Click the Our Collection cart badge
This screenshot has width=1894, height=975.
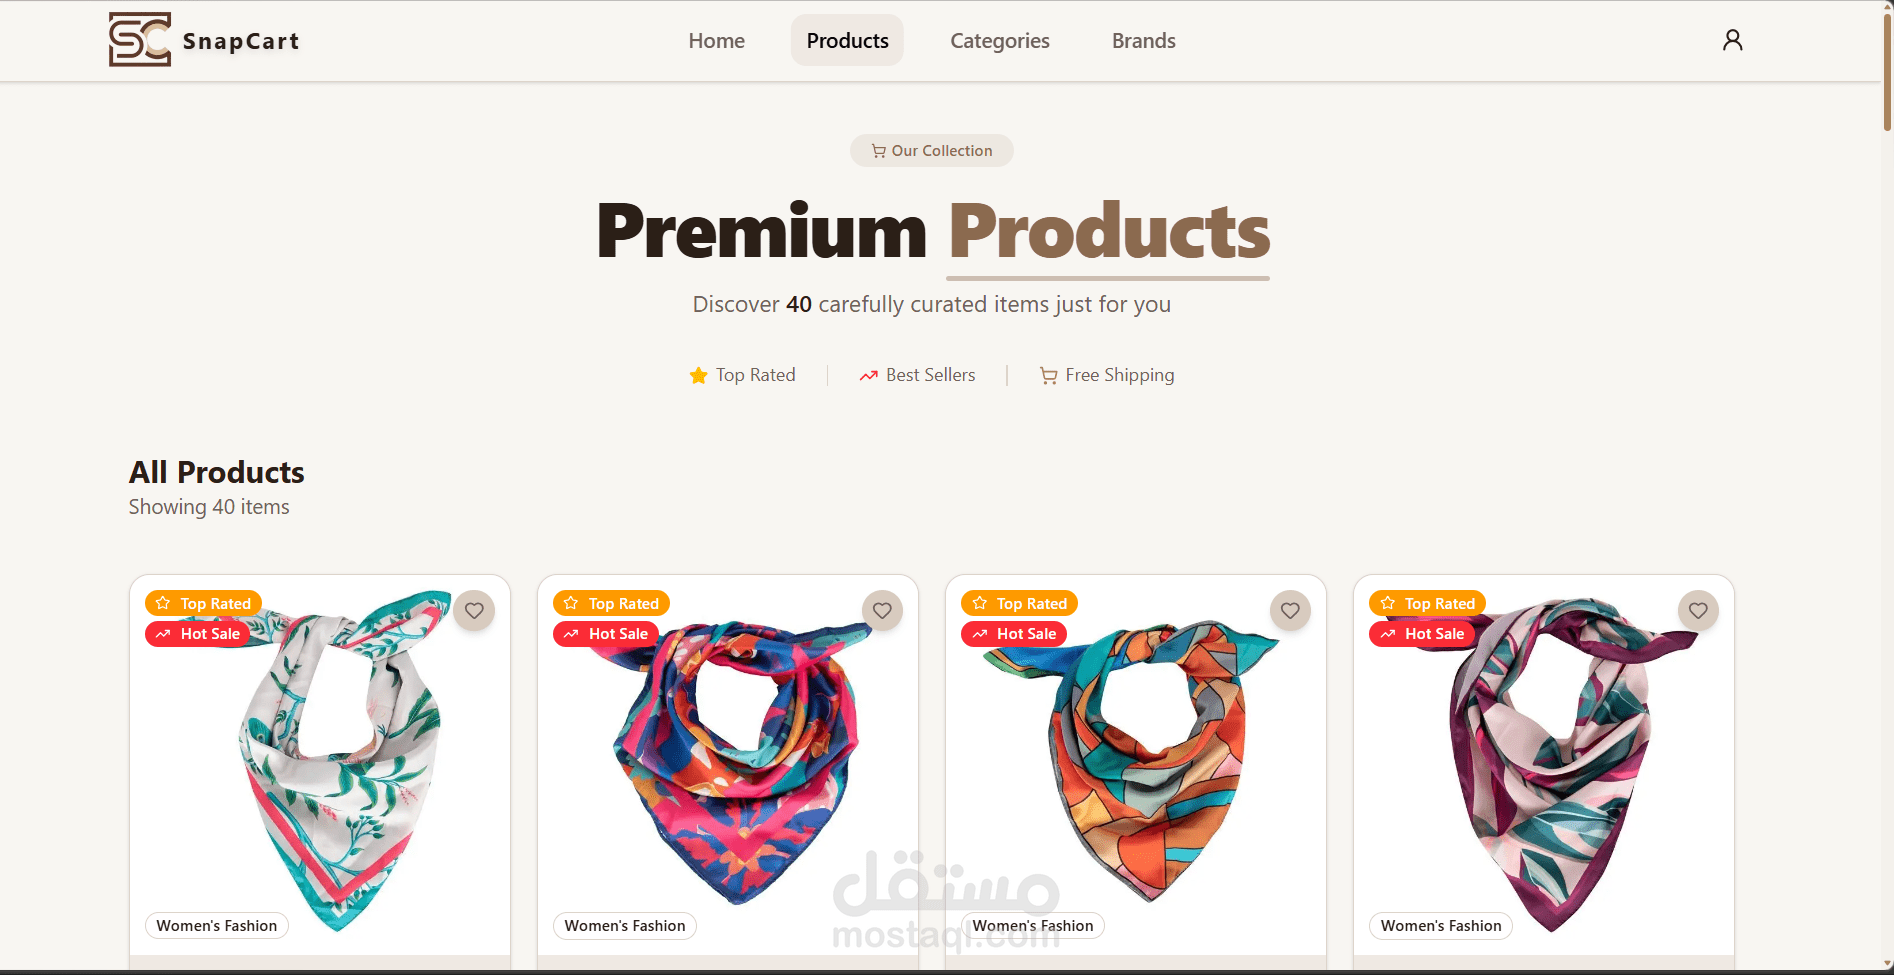click(x=932, y=151)
